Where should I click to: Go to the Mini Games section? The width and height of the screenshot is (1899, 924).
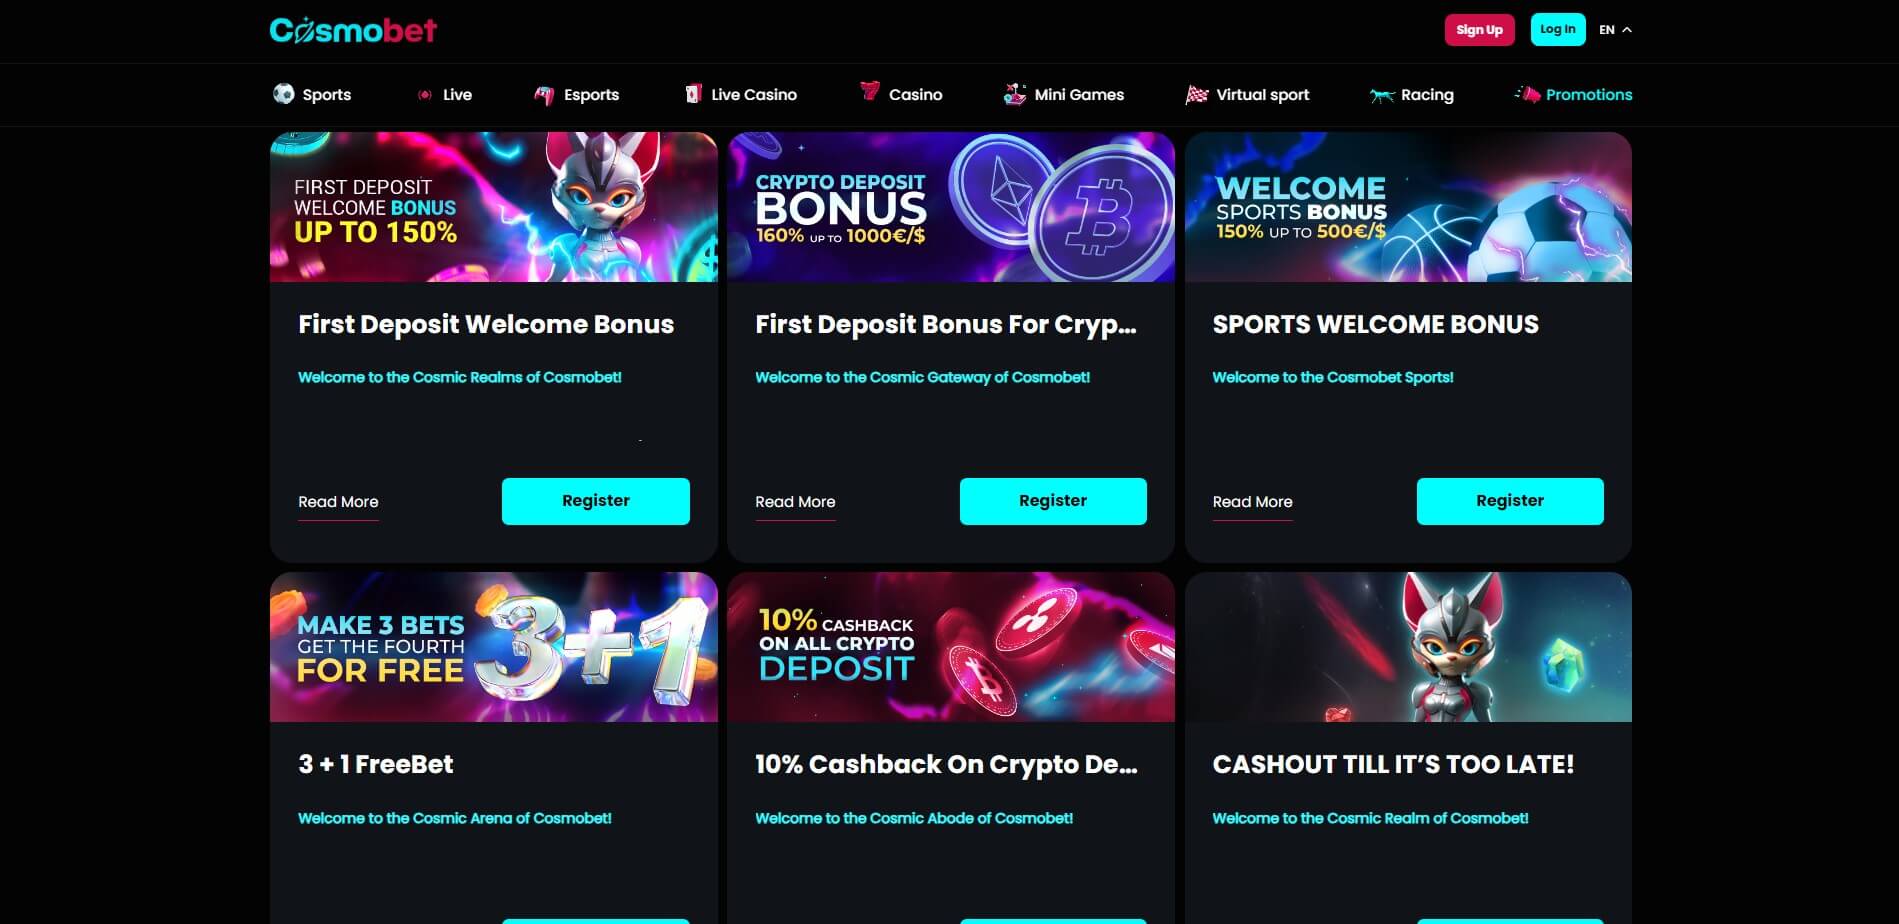click(x=1079, y=95)
